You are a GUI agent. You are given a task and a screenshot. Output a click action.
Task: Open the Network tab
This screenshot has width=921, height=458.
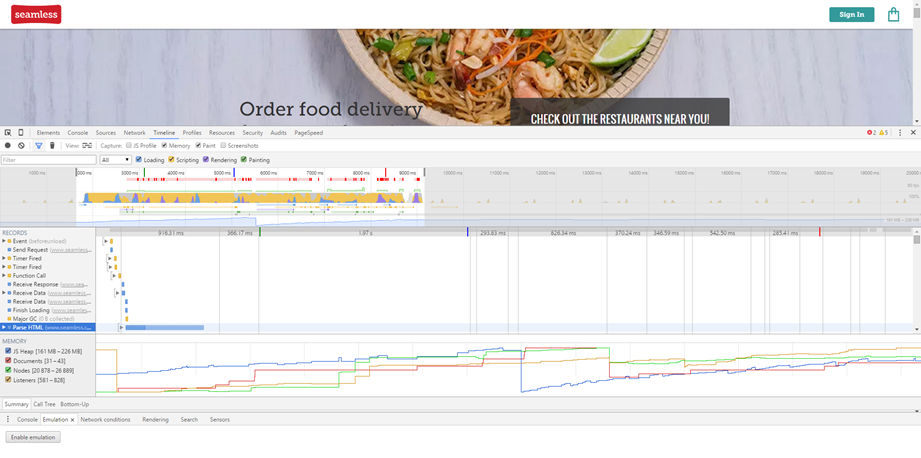point(135,133)
